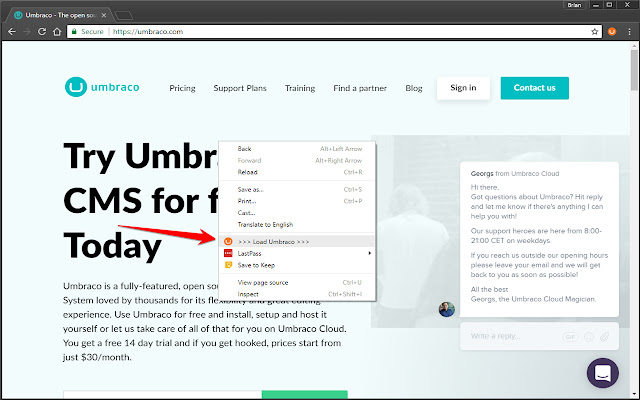640x400 pixels.
Task: Bookmark this page with star icon
Action: point(594,31)
